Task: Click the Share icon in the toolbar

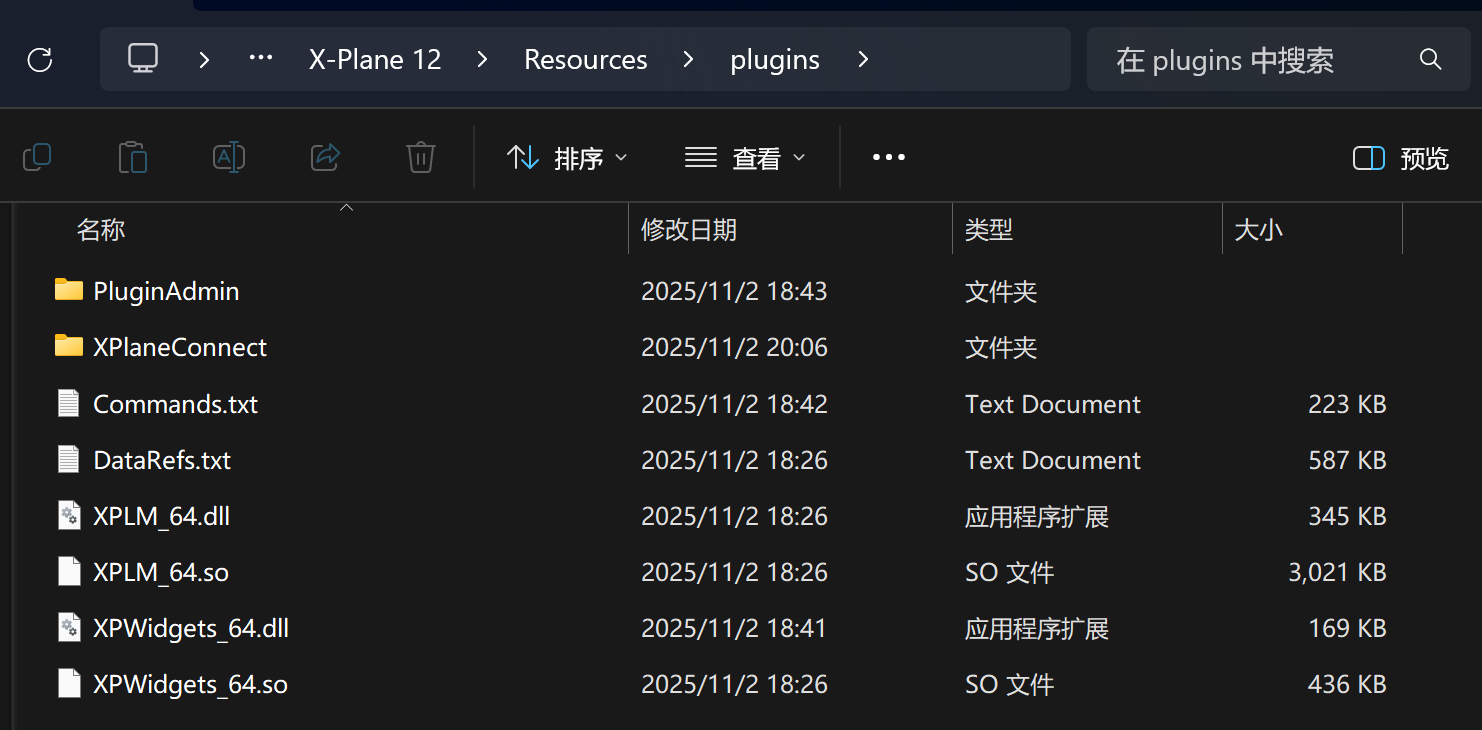Action: click(324, 157)
